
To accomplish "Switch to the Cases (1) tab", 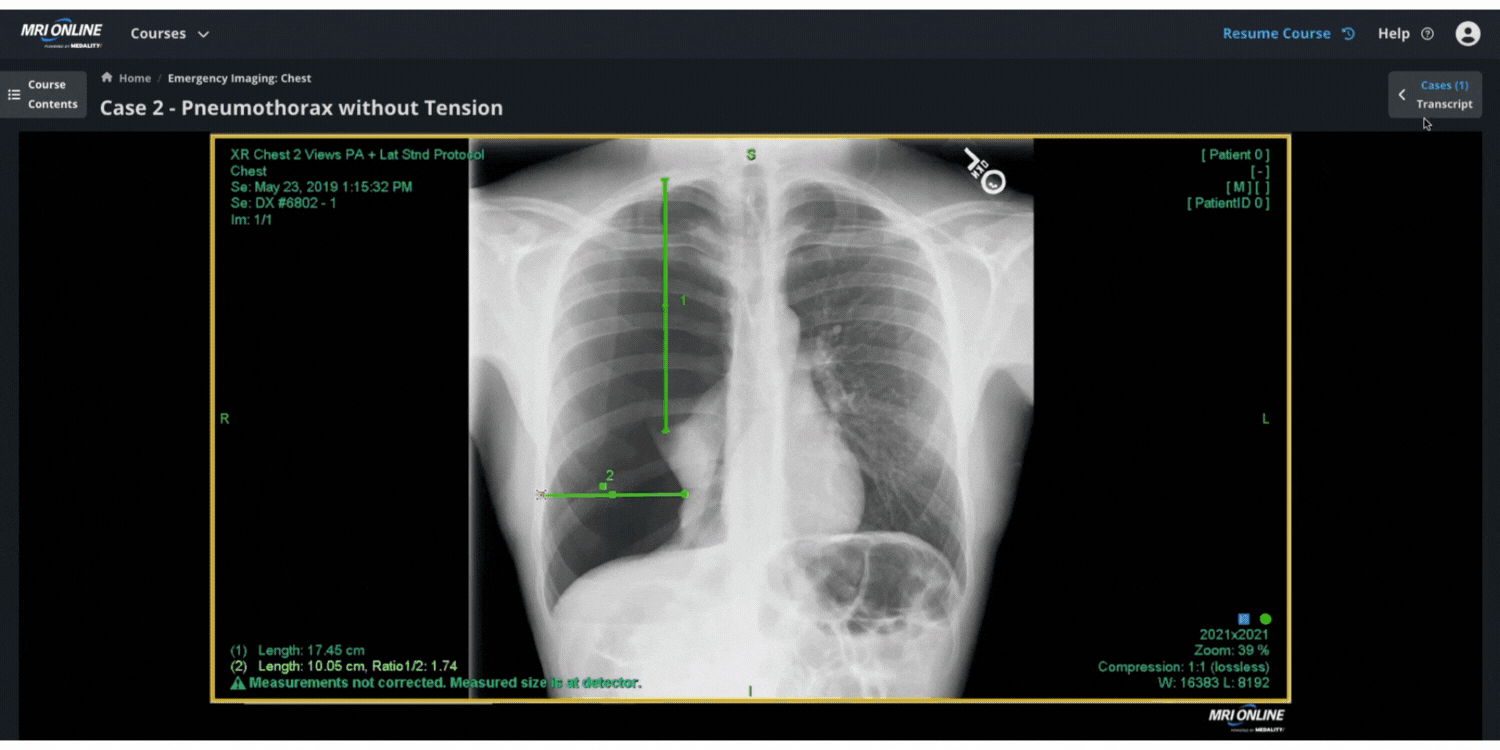I will (1444, 86).
